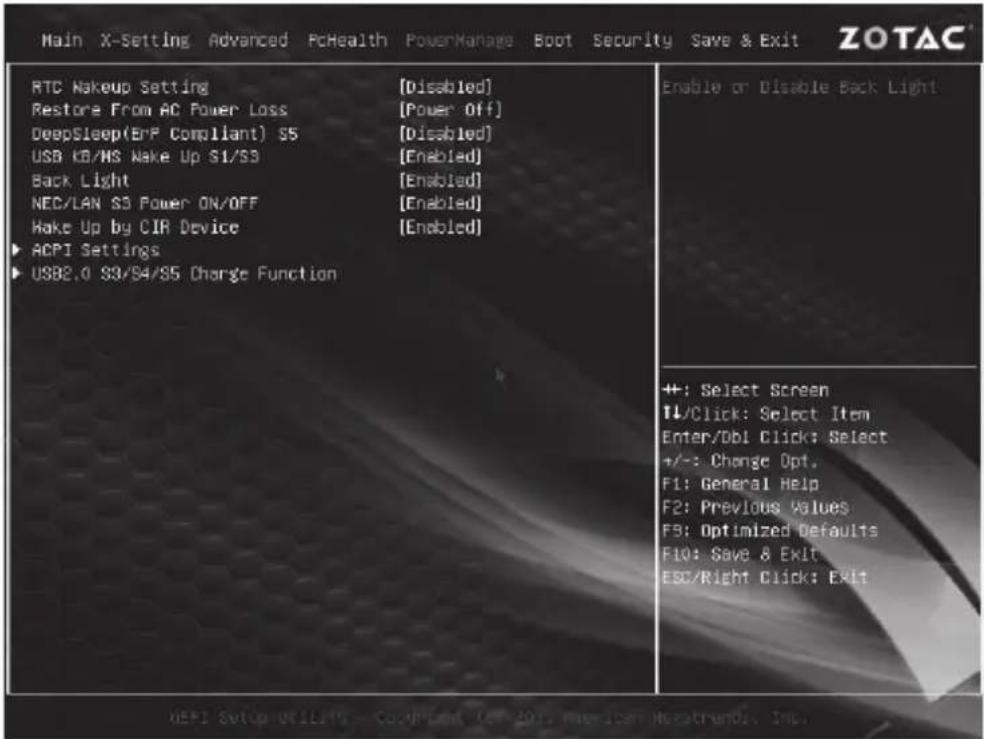Viewport: 984px width, 739px height.
Task: Change the Power Off value
Action: [x=451, y=110]
